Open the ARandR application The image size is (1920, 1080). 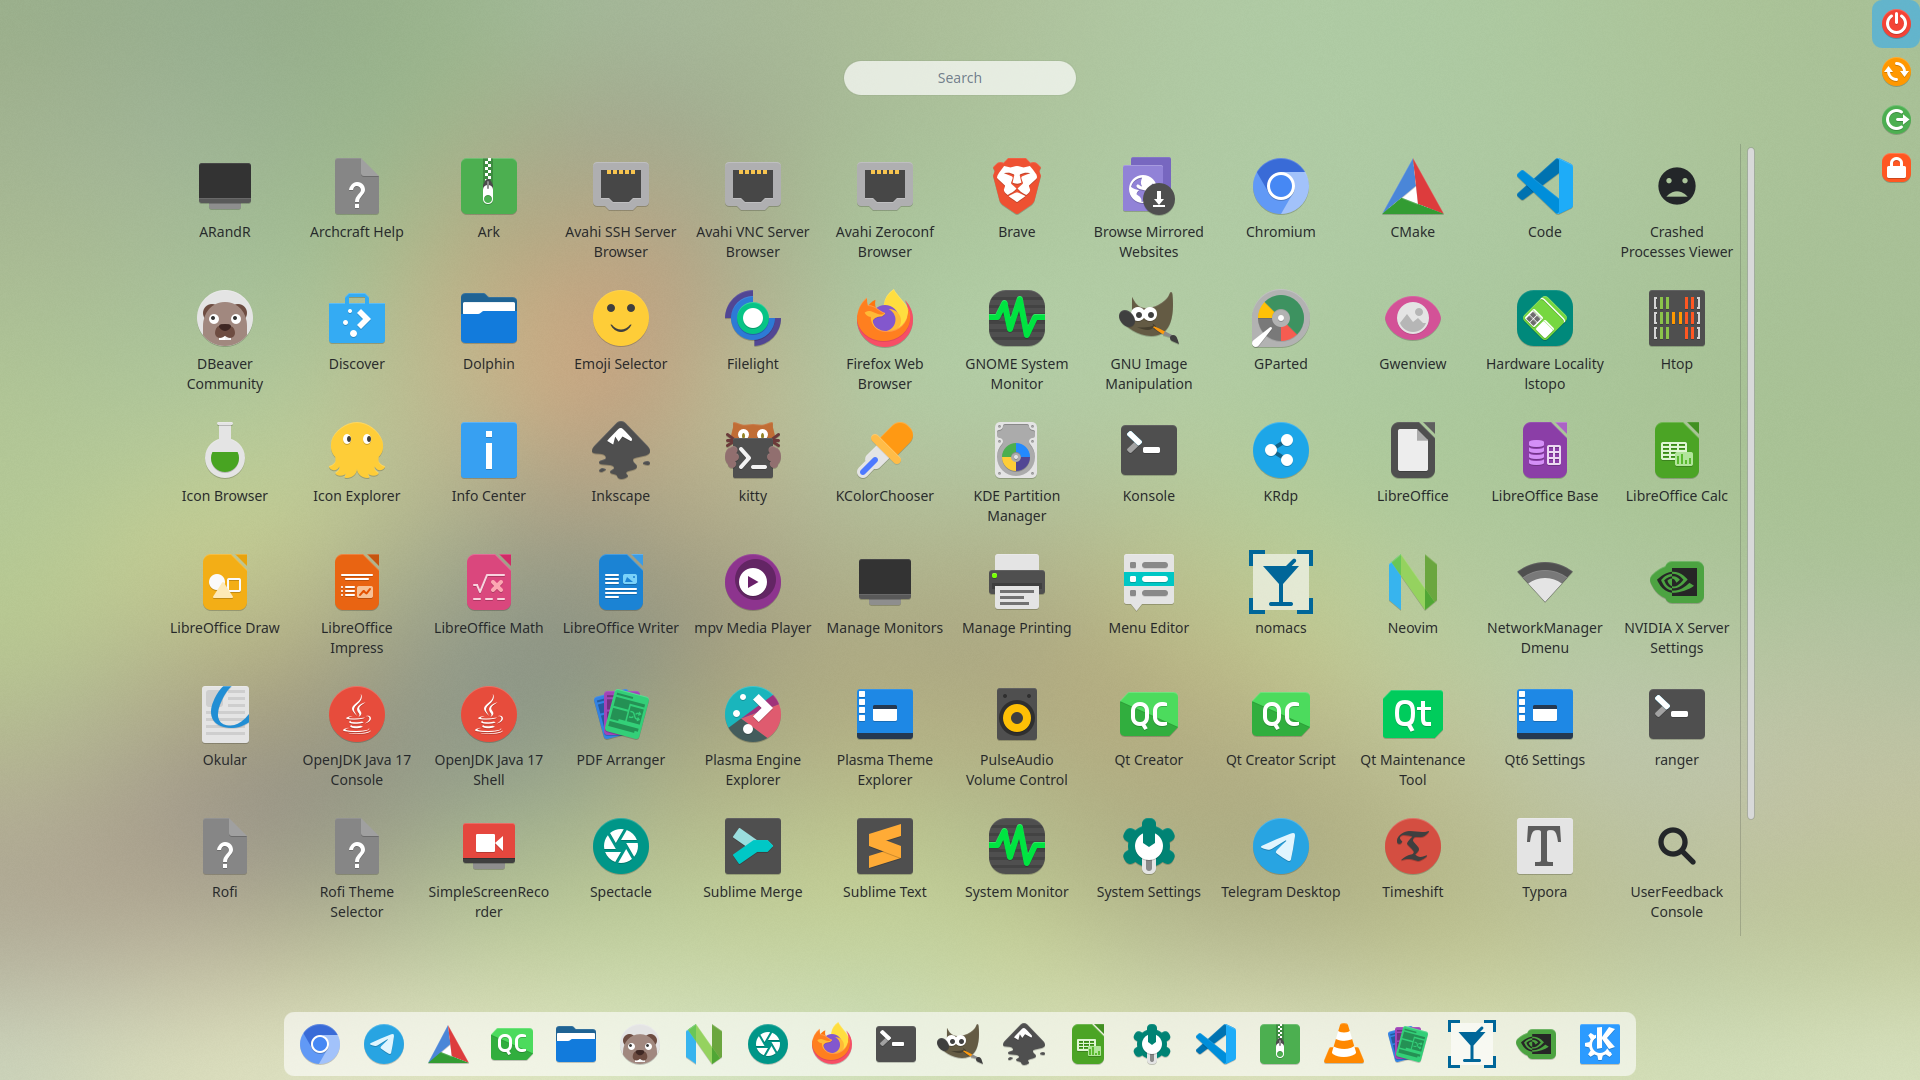click(x=224, y=200)
